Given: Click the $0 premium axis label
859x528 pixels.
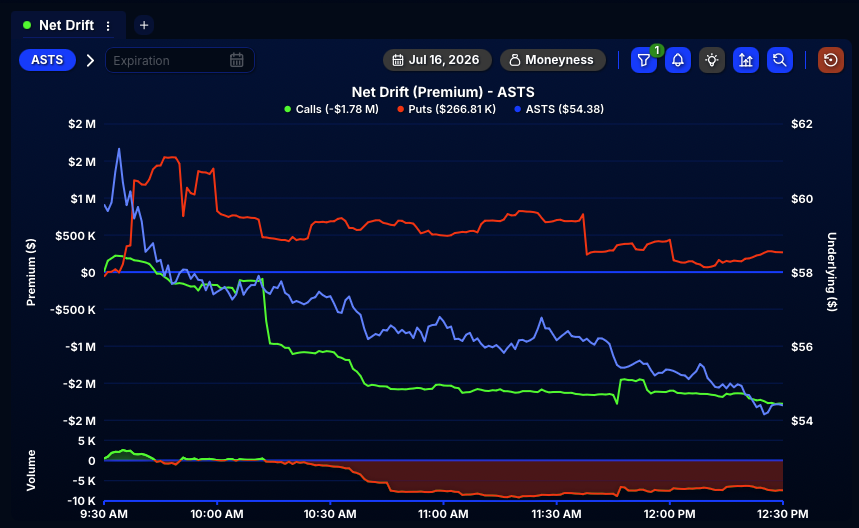Looking at the screenshot, I should click(88, 273).
